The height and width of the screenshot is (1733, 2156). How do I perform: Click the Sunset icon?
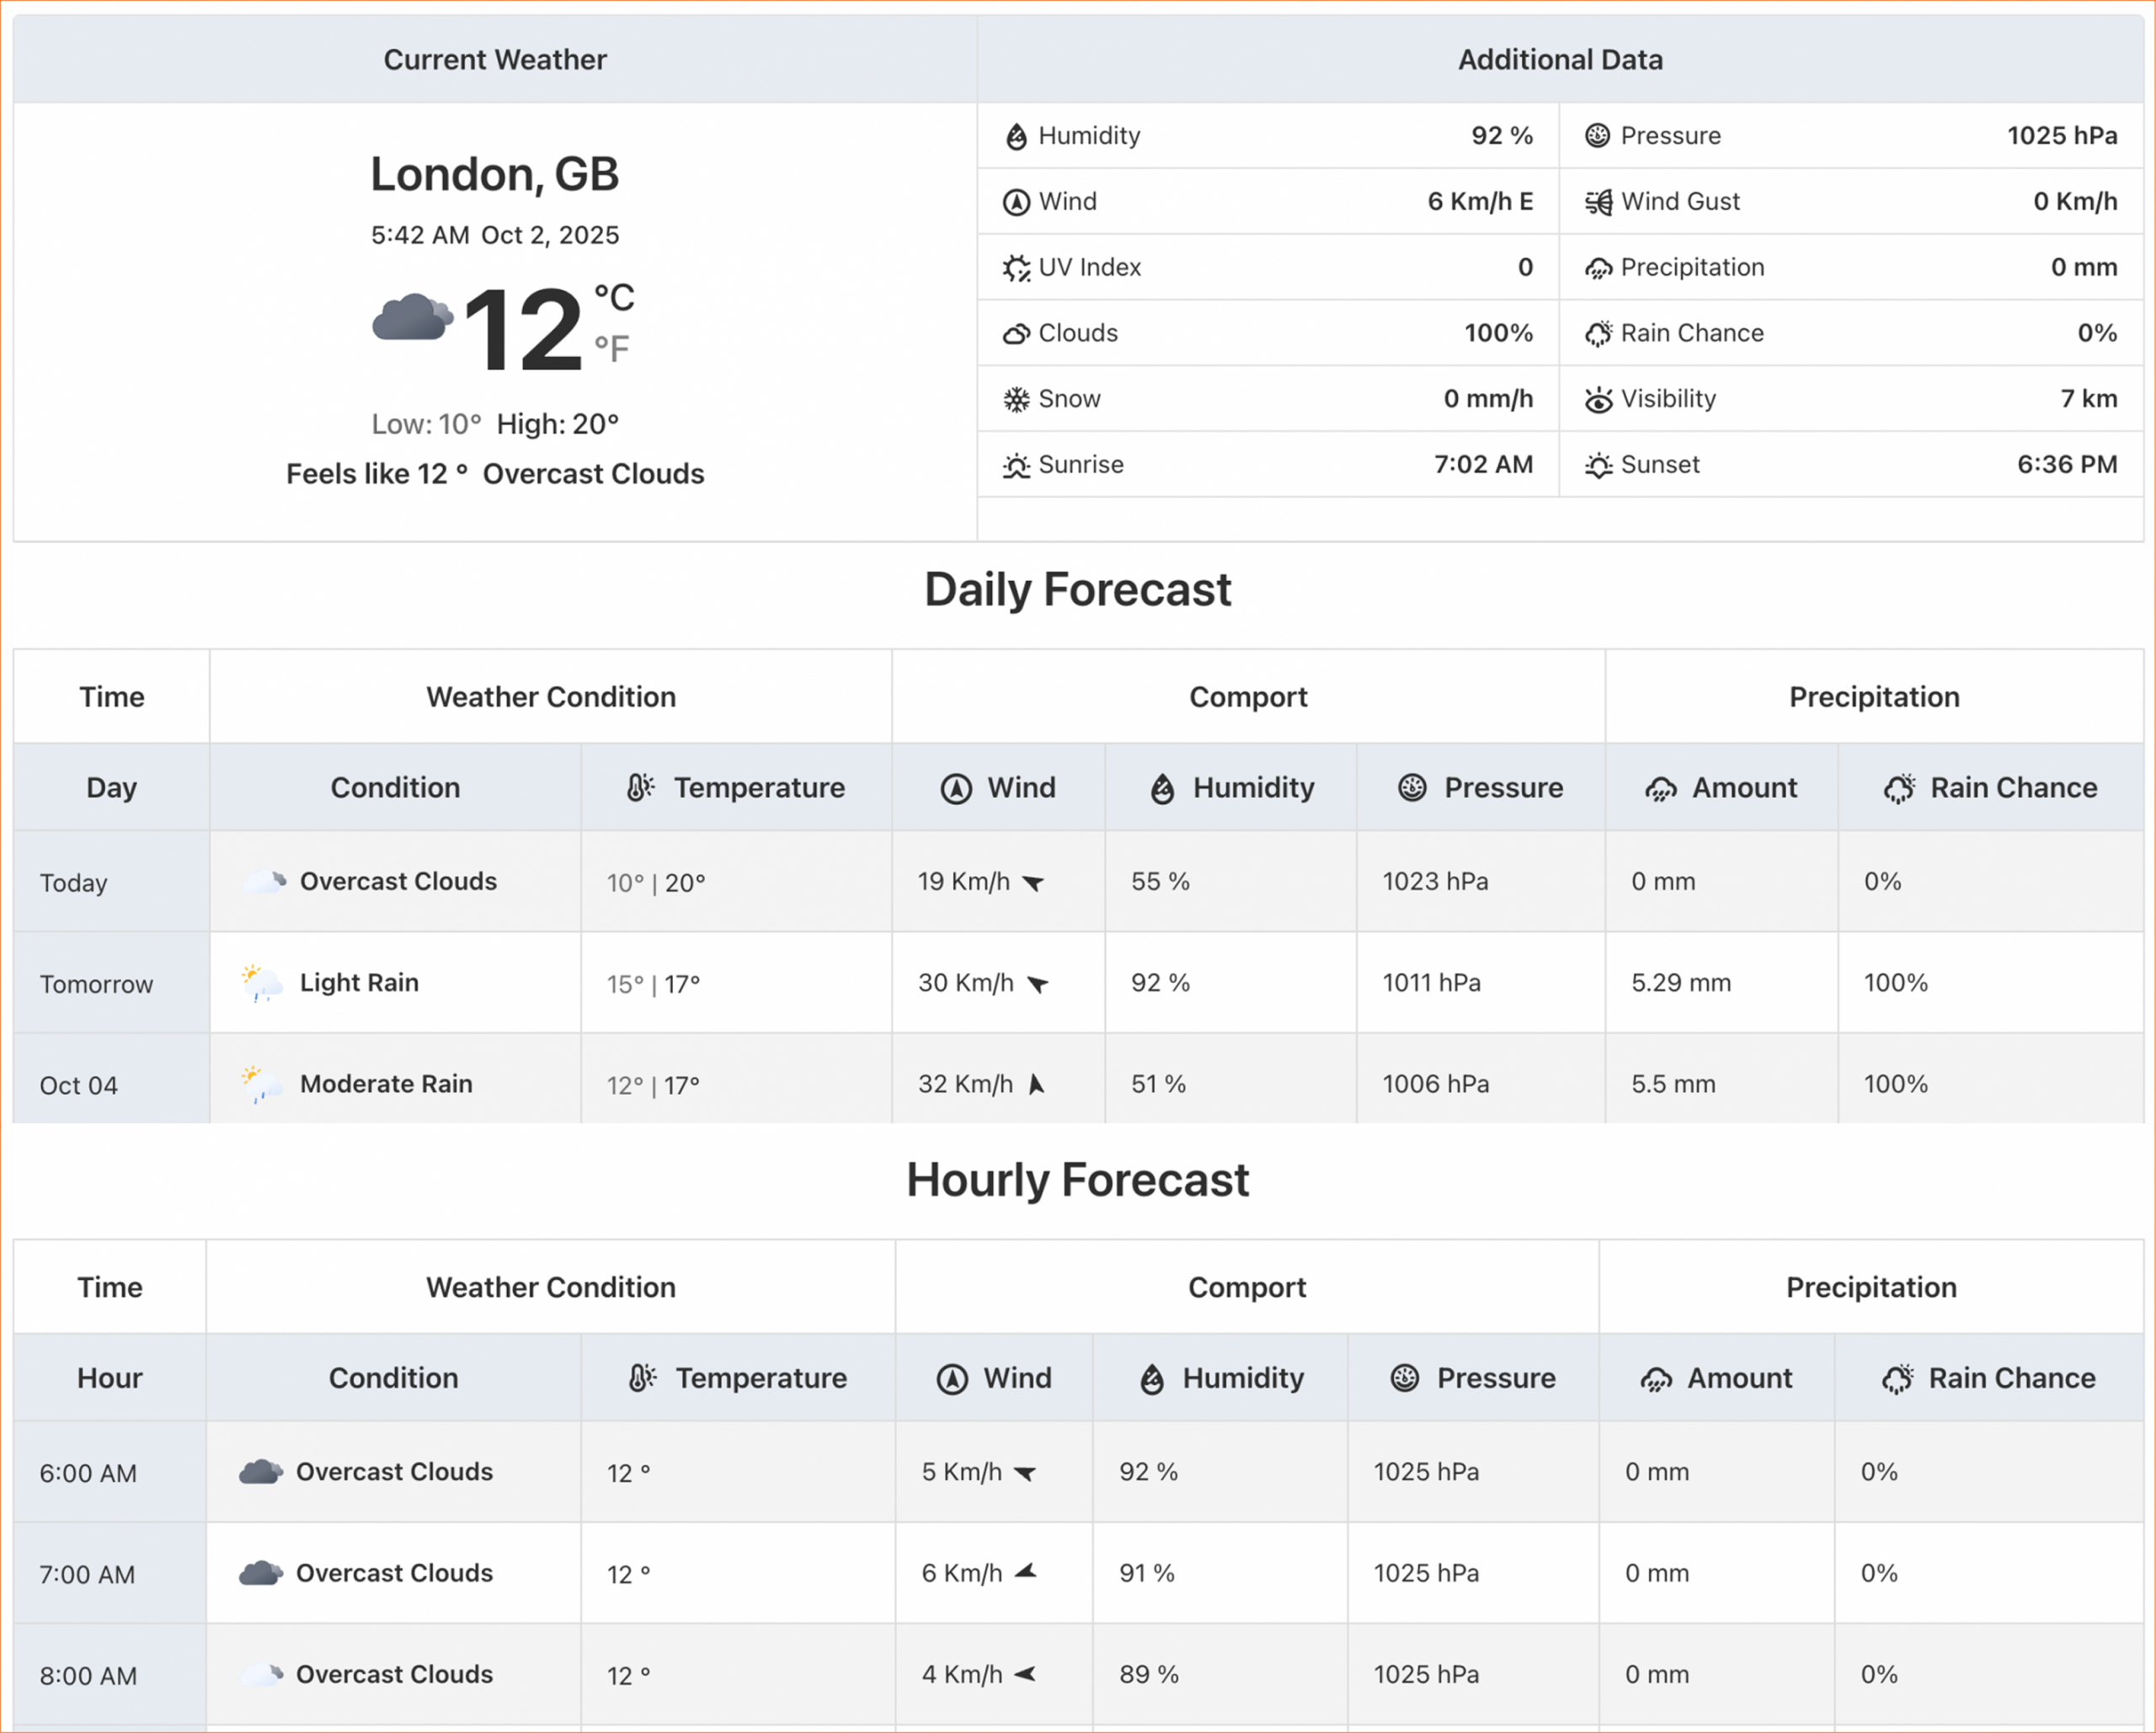pos(1598,466)
